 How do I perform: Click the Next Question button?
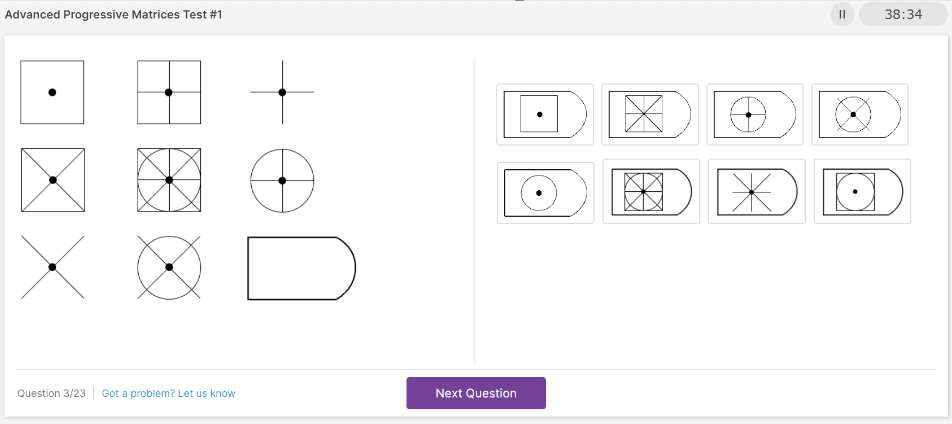476,393
